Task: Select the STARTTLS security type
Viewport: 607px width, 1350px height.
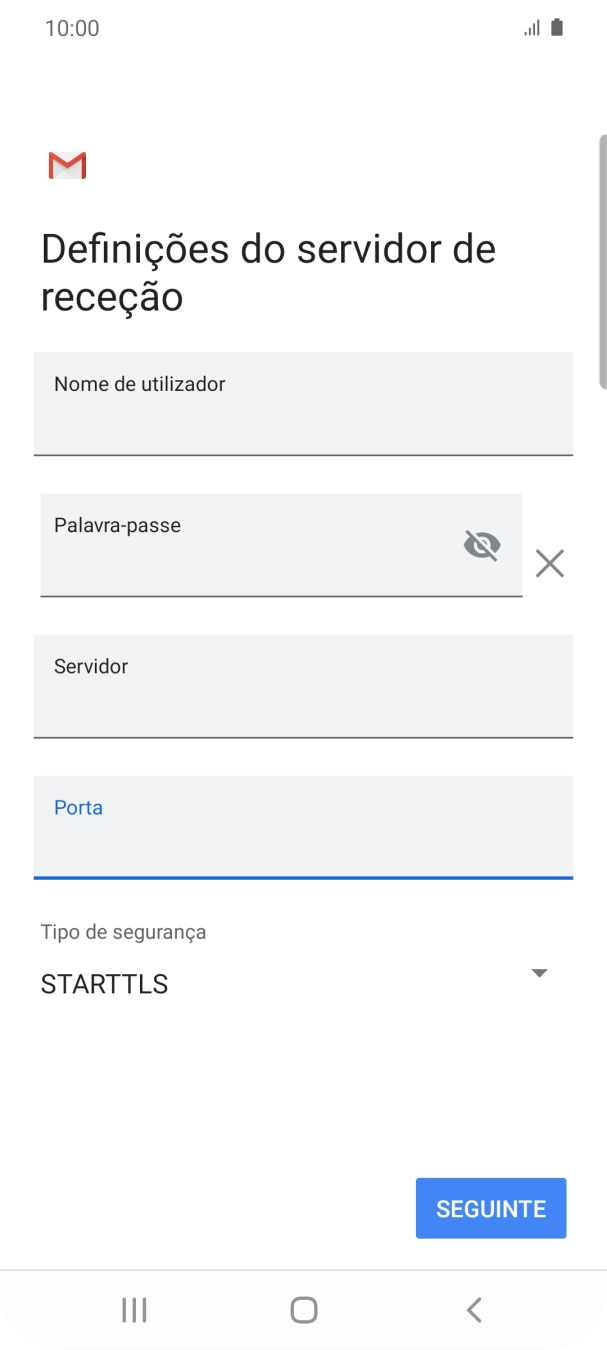Action: [103, 984]
